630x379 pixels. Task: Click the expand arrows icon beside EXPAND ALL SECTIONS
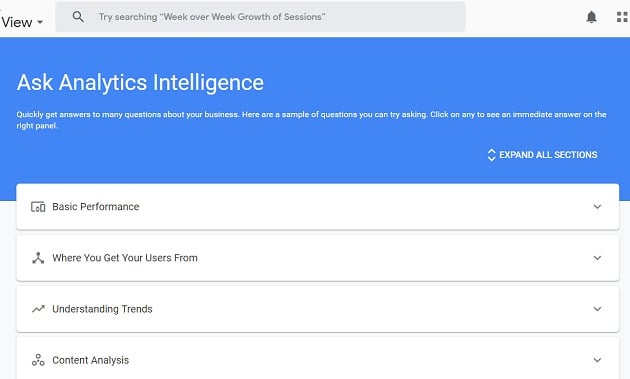point(491,155)
